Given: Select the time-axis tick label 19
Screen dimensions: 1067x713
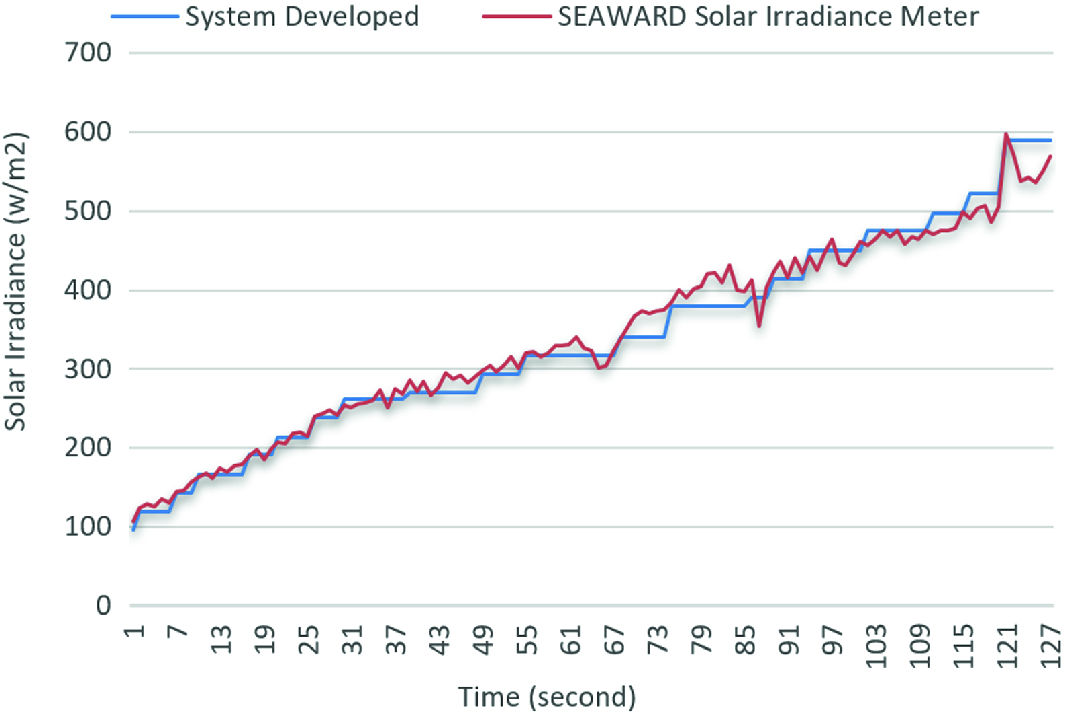Looking at the screenshot, I should coord(265,638).
